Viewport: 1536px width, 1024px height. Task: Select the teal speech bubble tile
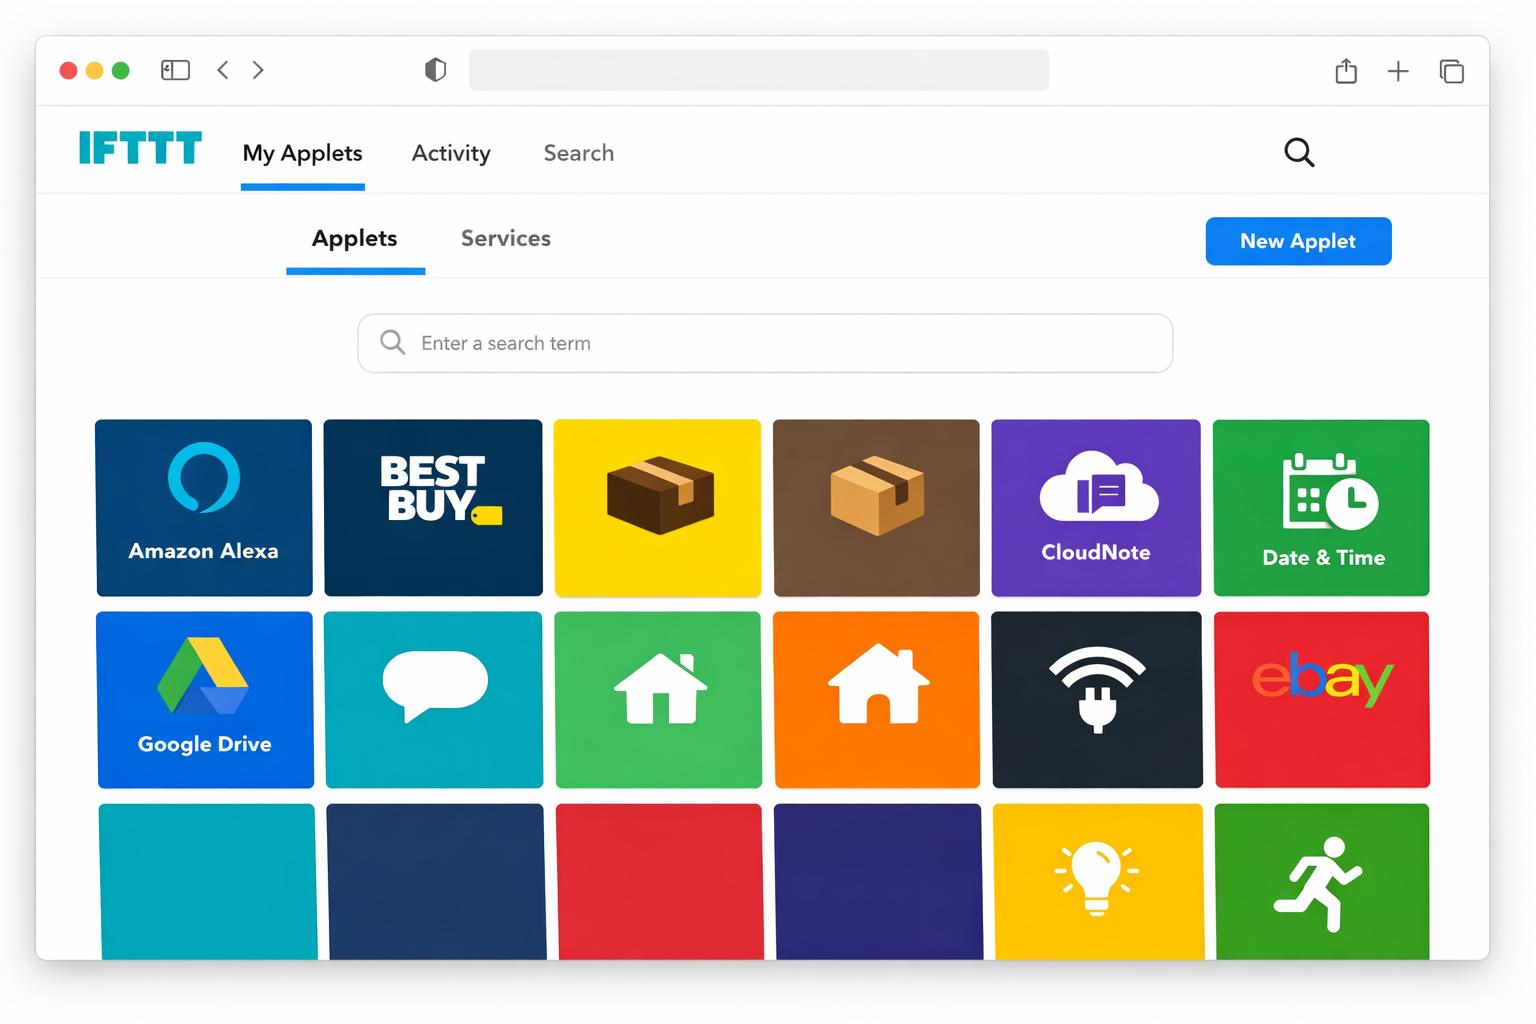tap(434, 700)
